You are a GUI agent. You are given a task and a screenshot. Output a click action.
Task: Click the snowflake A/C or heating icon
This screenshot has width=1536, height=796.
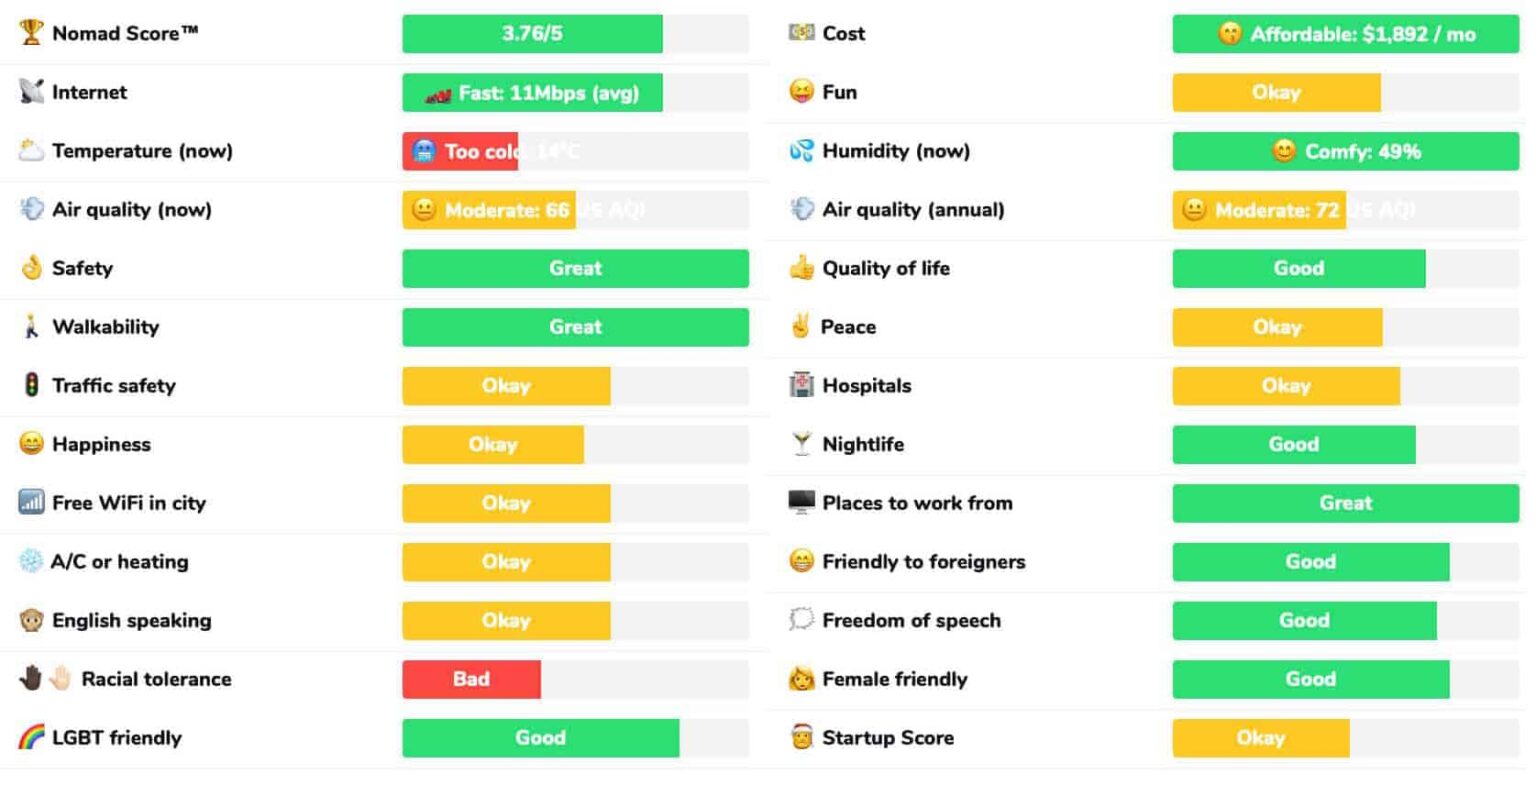(31, 561)
